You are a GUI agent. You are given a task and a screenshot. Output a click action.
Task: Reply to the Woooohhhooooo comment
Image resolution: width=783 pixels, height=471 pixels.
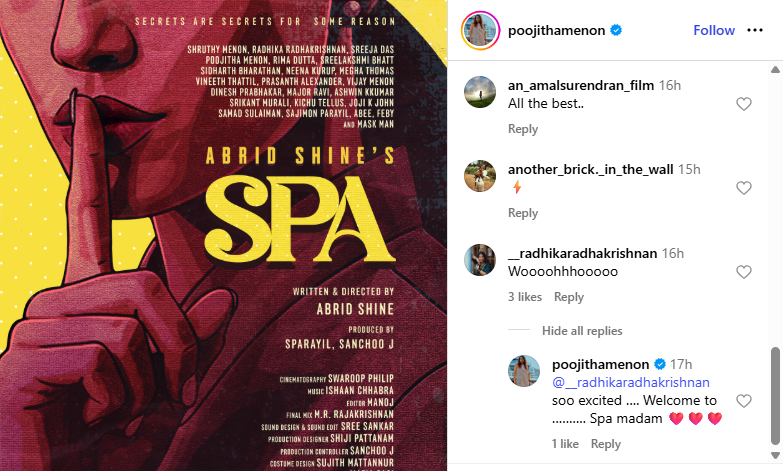pyautogui.click(x=569, y=297)
